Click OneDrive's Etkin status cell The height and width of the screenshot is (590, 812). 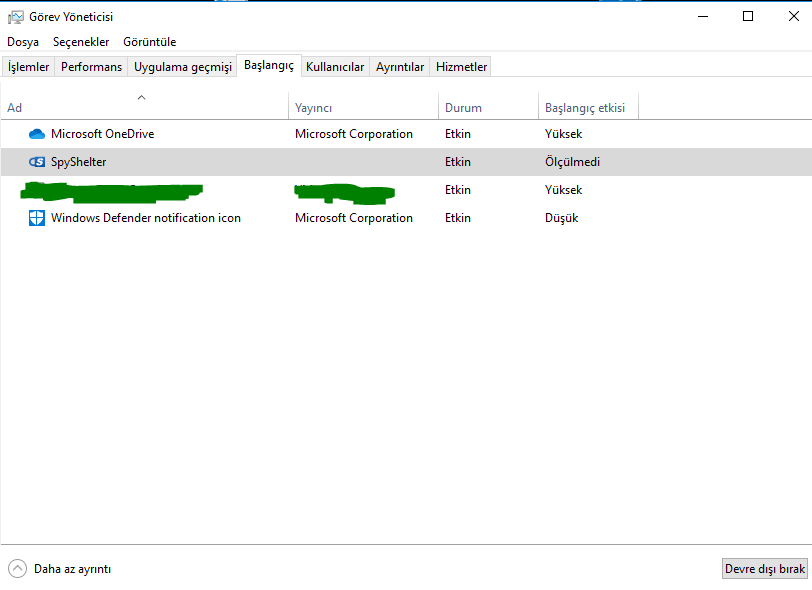458,134
